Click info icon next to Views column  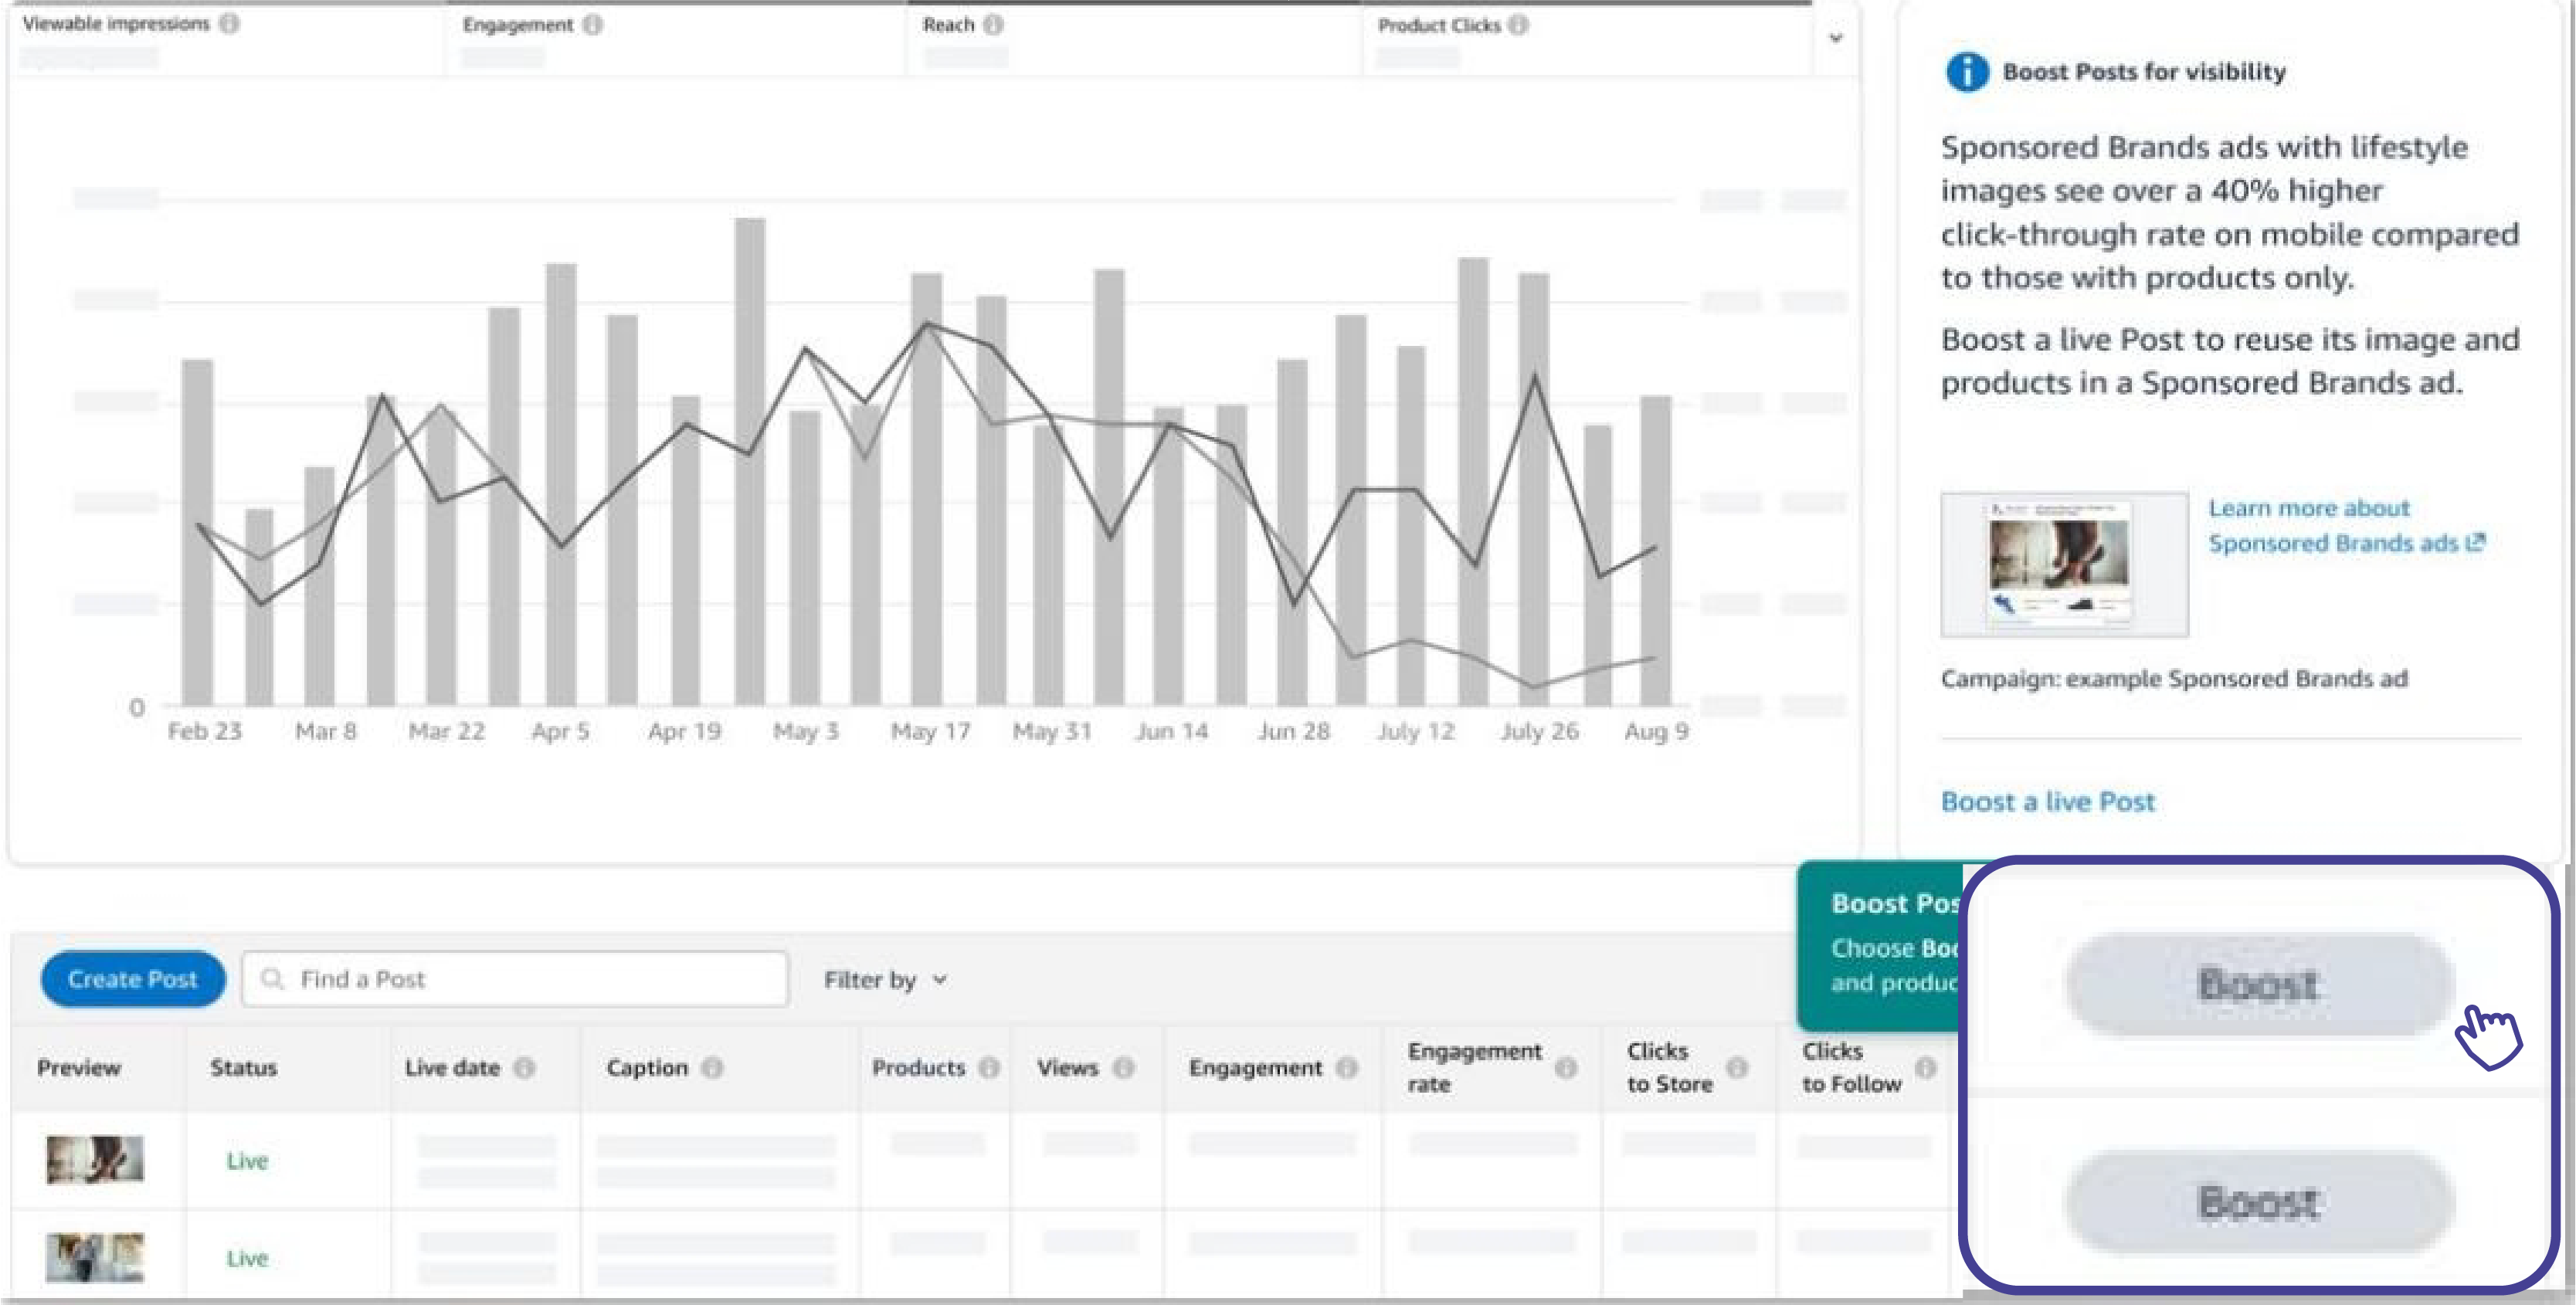point(1123,1068)
